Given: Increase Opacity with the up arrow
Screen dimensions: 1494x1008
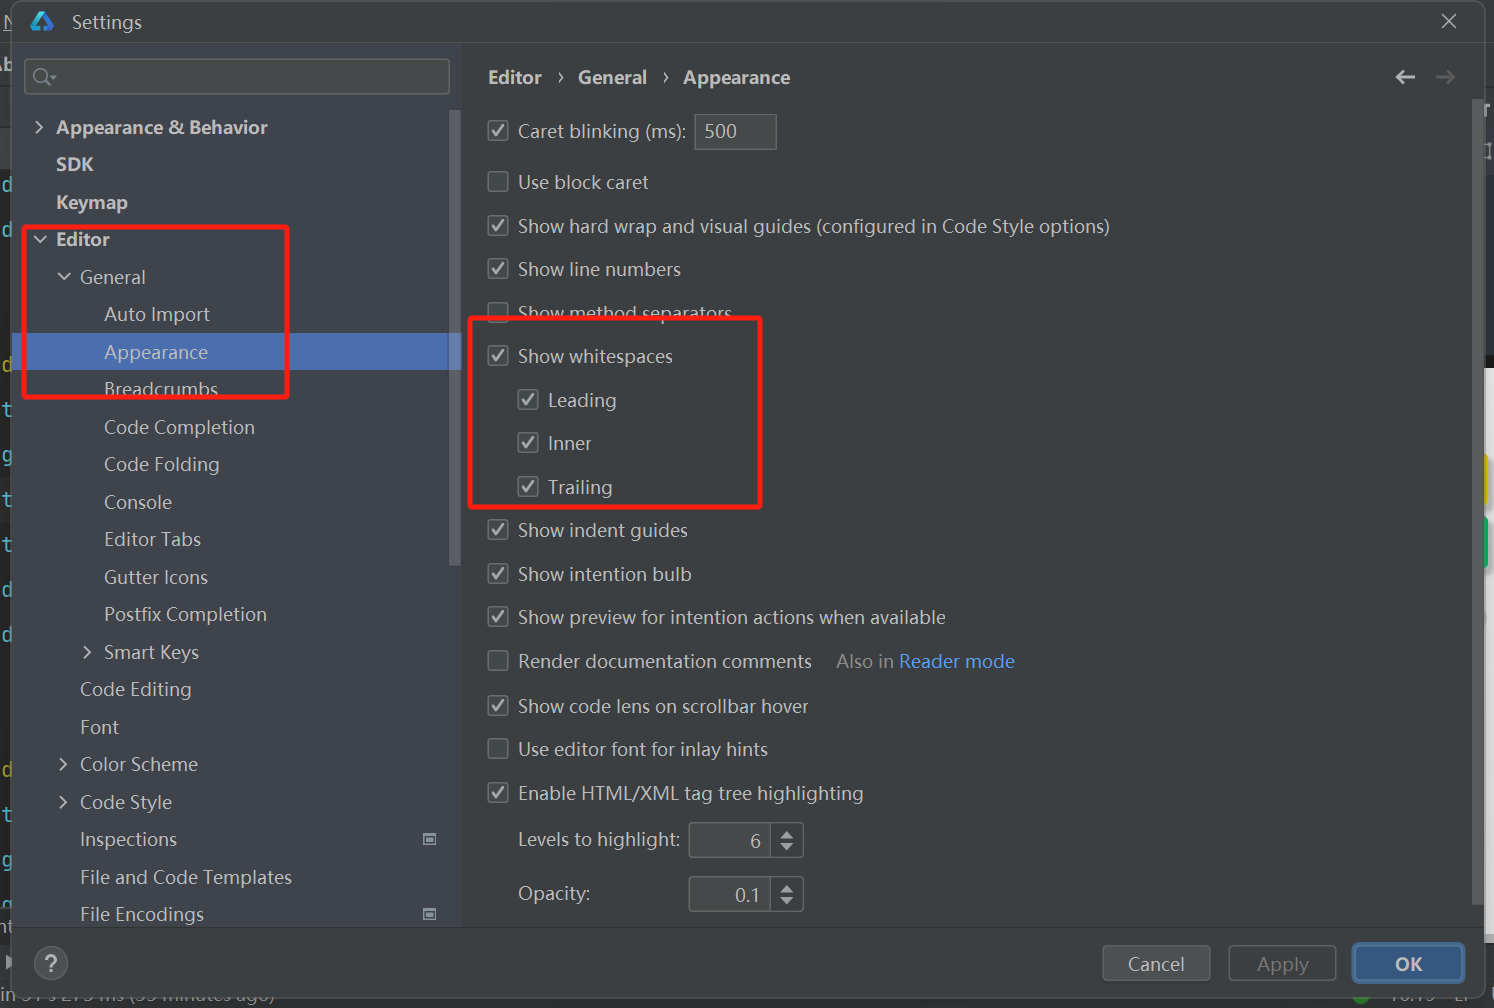Looking at the screenshot, I should pos(787,886).
